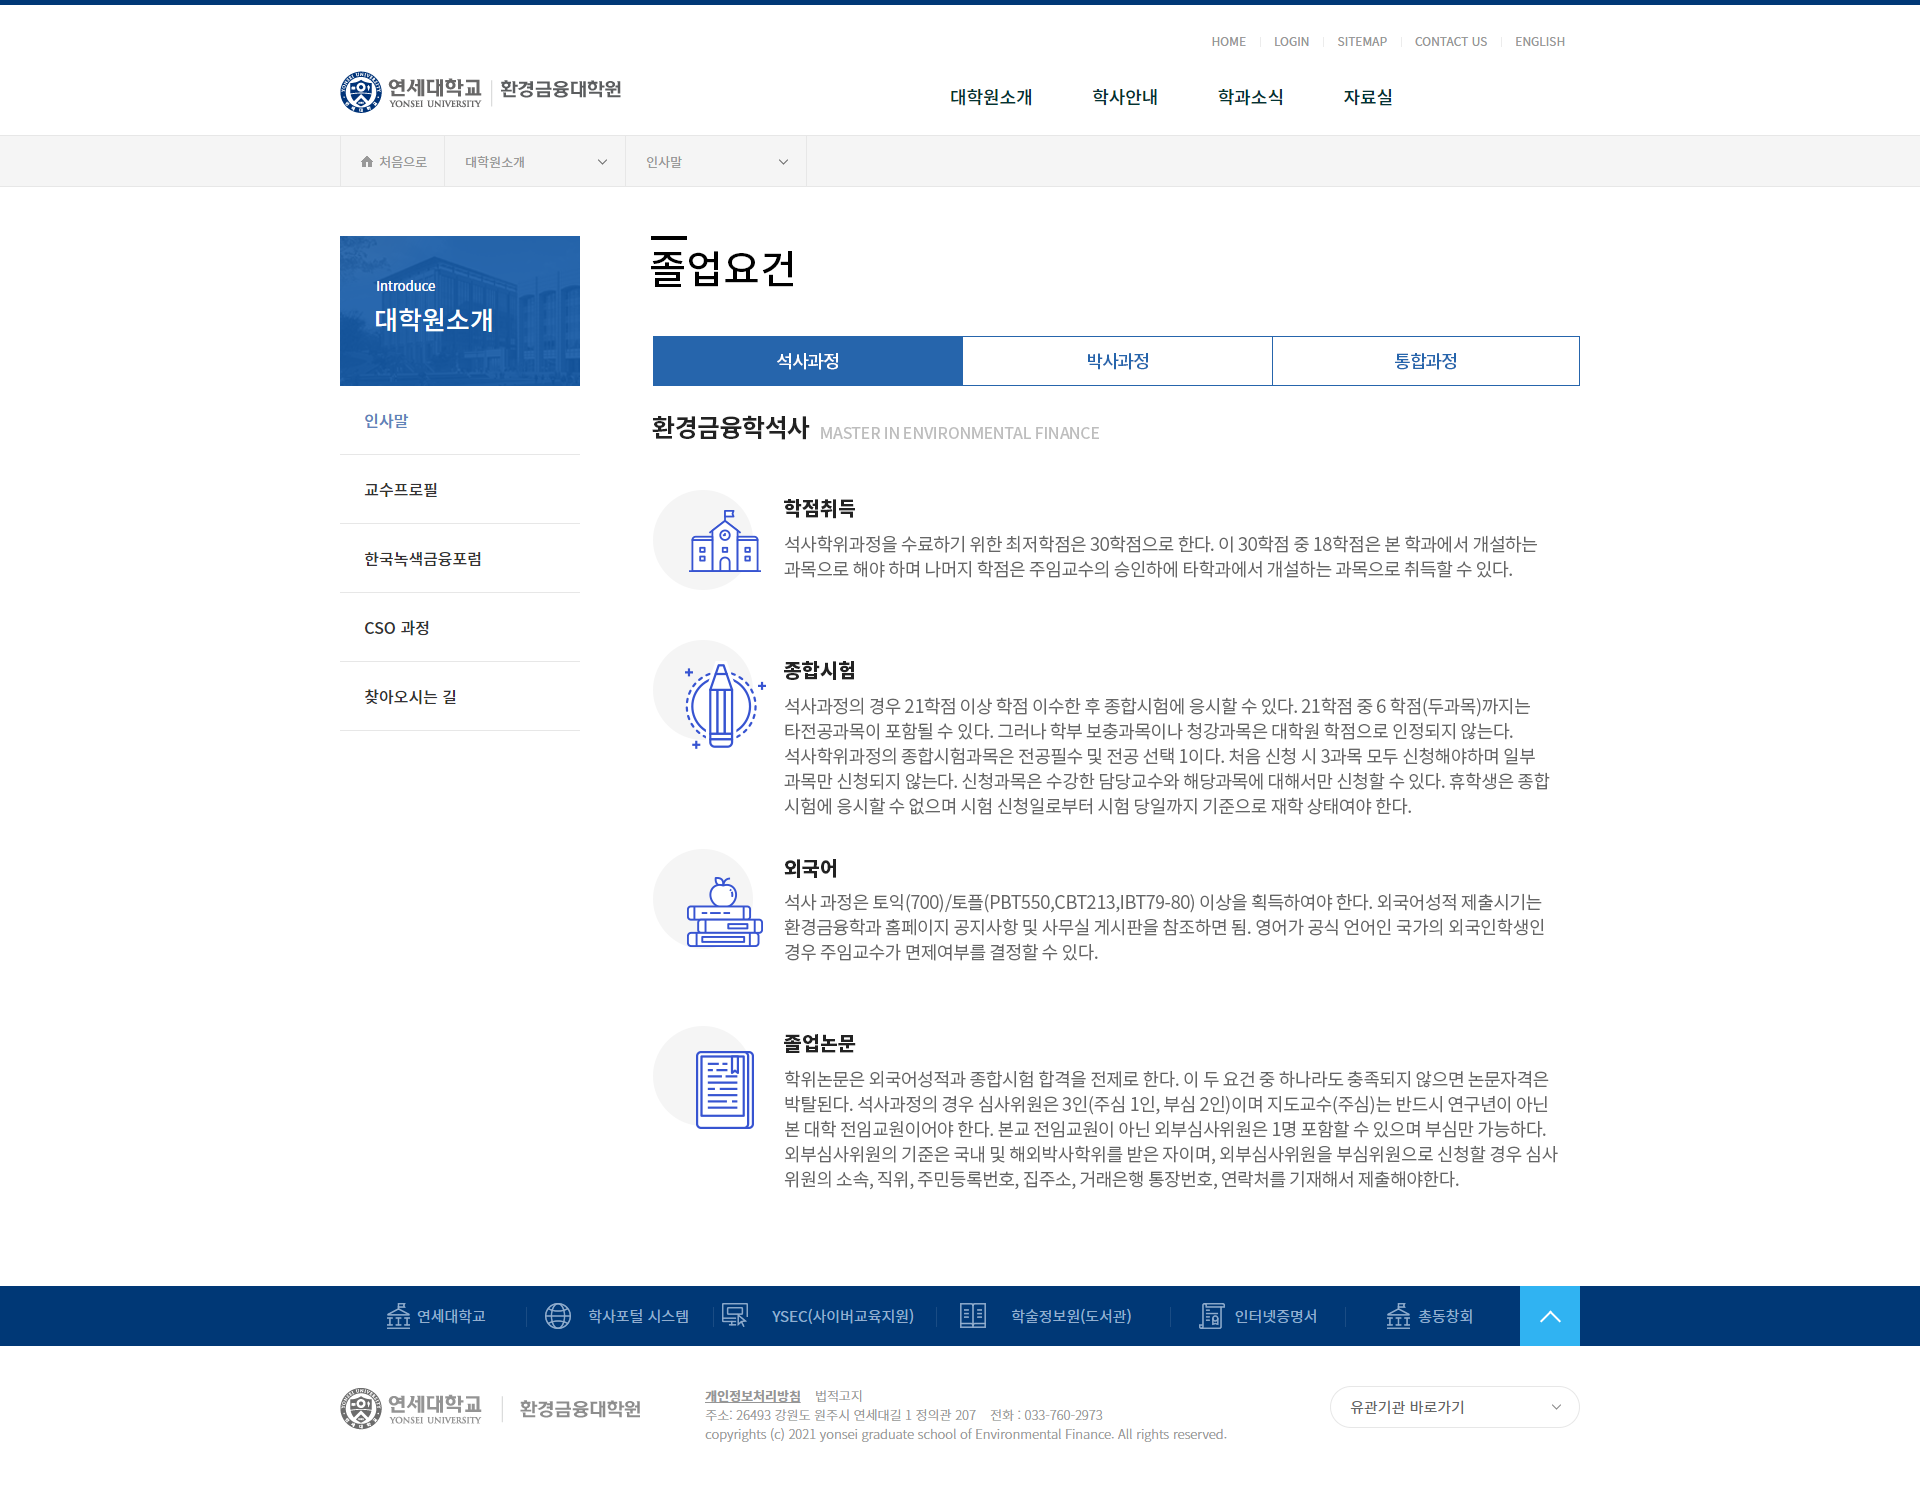Select the 석사과정 tab
Screen dimensions: 1920x1487
tap(807, 361)
